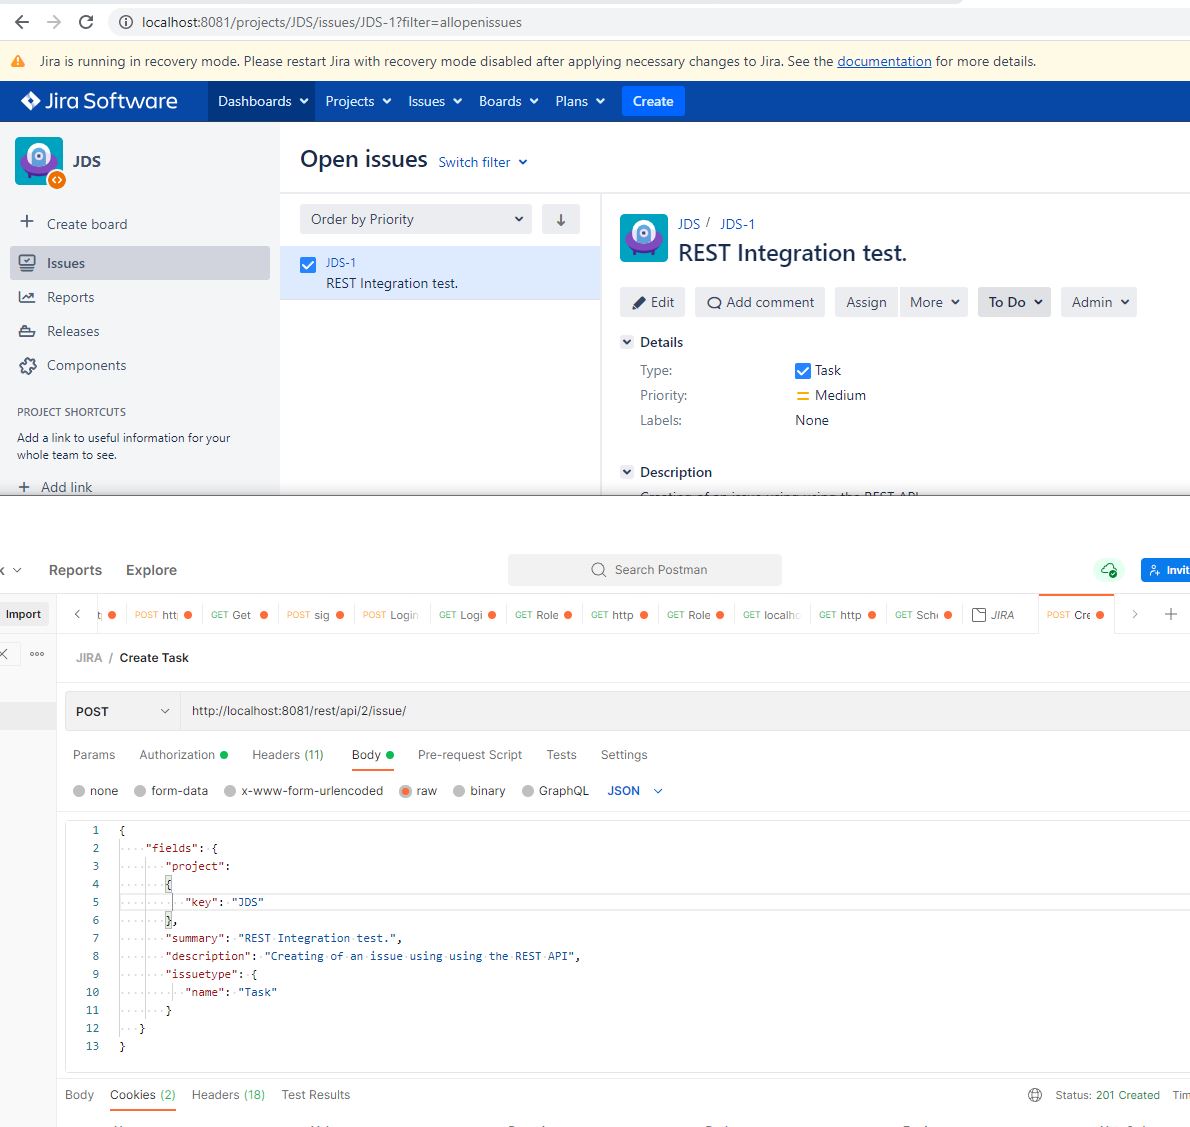Click the Edit issue button
The height and width of the screenshot is (1127, 1190).
pyautogui.click(x=653, y=302)
